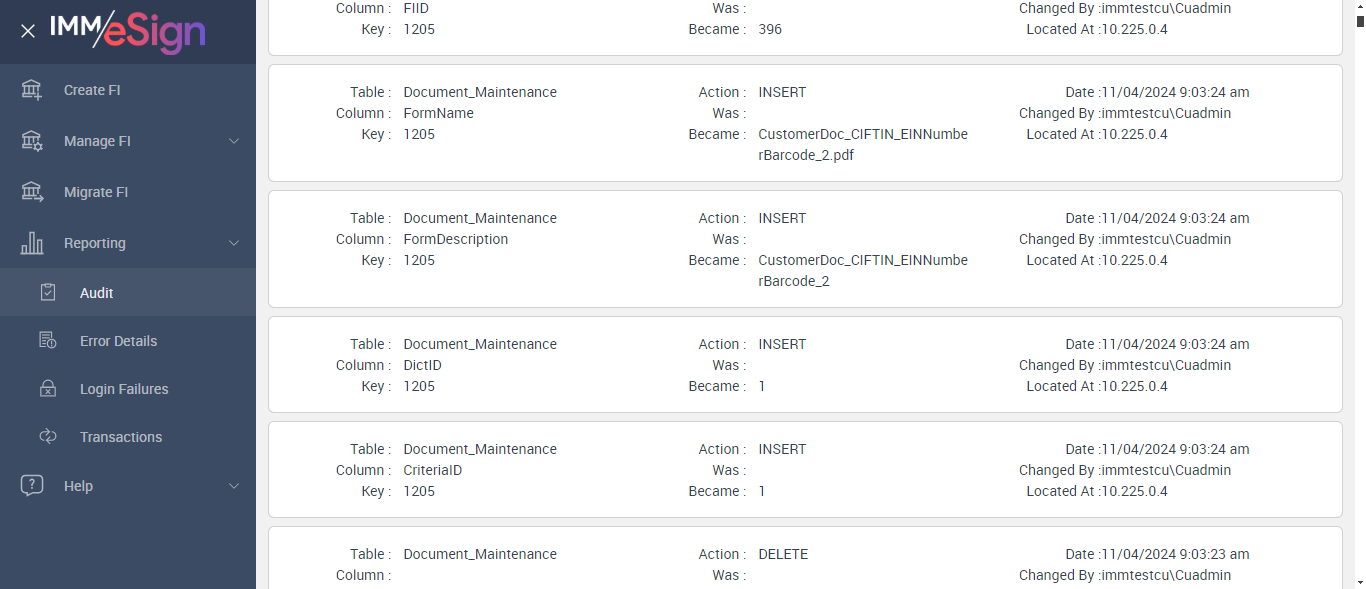Open the Create FI page

point(92,90)
